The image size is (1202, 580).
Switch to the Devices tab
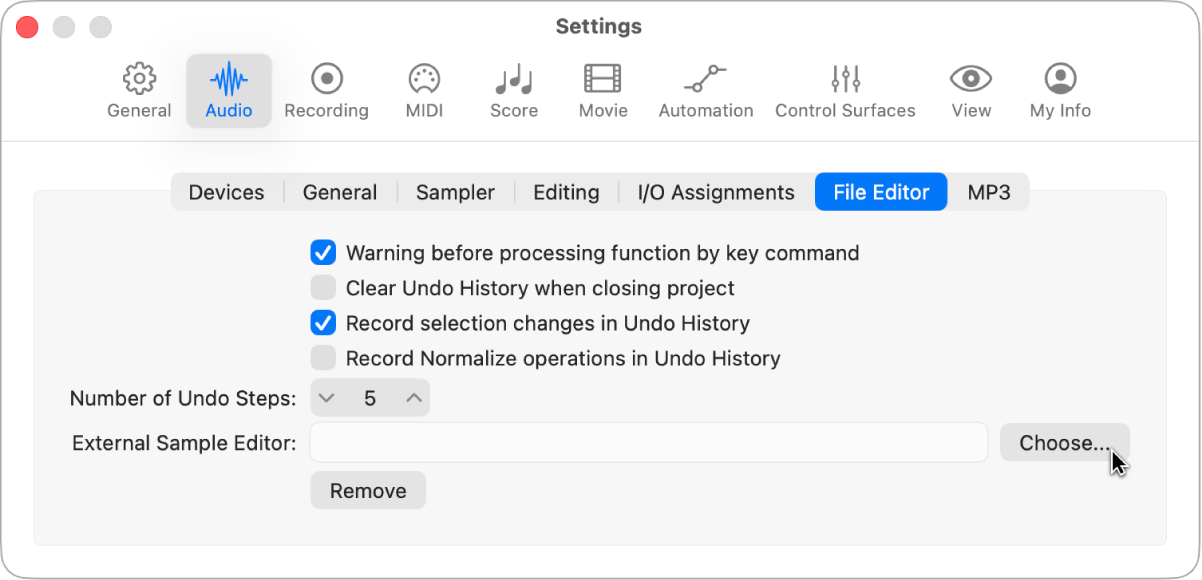pos(226,192)
